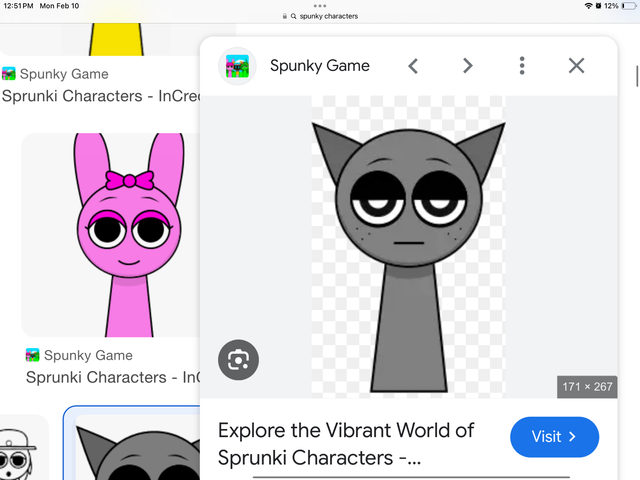This screenshot has height=480, width=640.
Task: Go to the previous image result
Action: pos(413,66)
